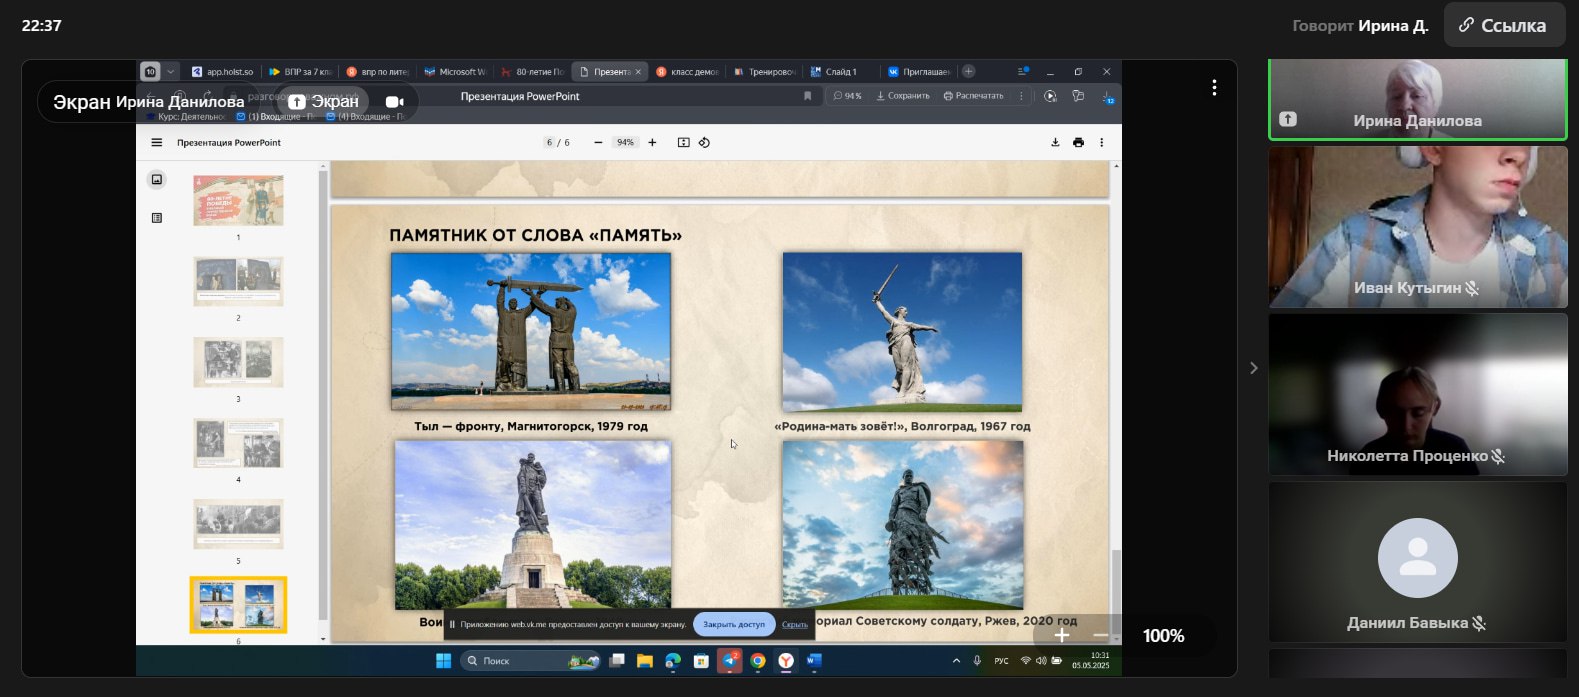
Task: Select slide 6 thumbnail
Action: (238, 605)
